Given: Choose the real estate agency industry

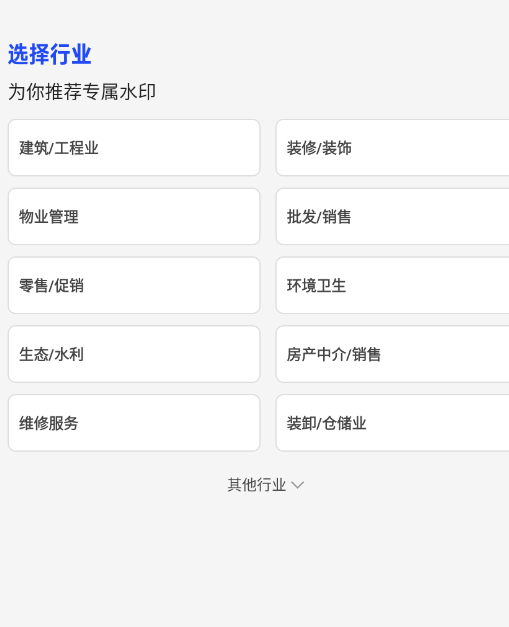Looking at the screenshot, I should [392, 354].
